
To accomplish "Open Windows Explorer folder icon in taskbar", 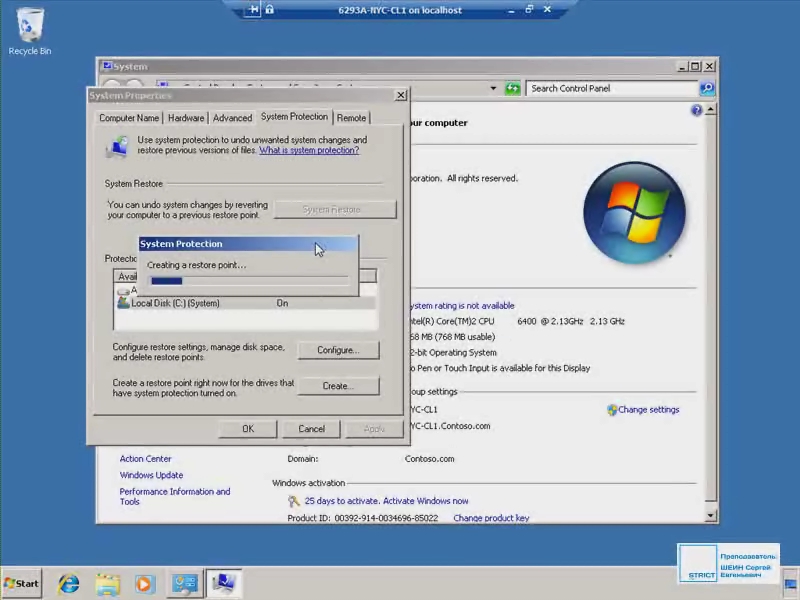I will pos(107,583).
